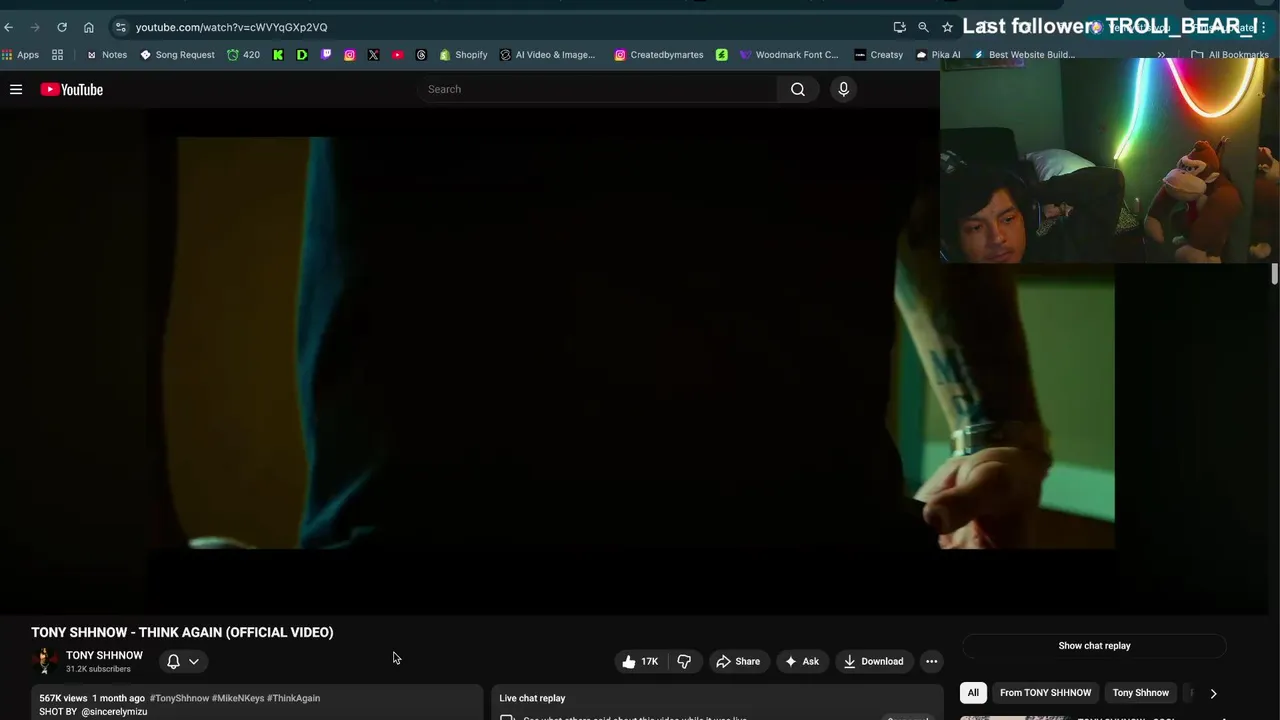This screenshot has height=720, width=1280.
Task: Select the From TONY SHHNOW chip
Action: 1045,692
